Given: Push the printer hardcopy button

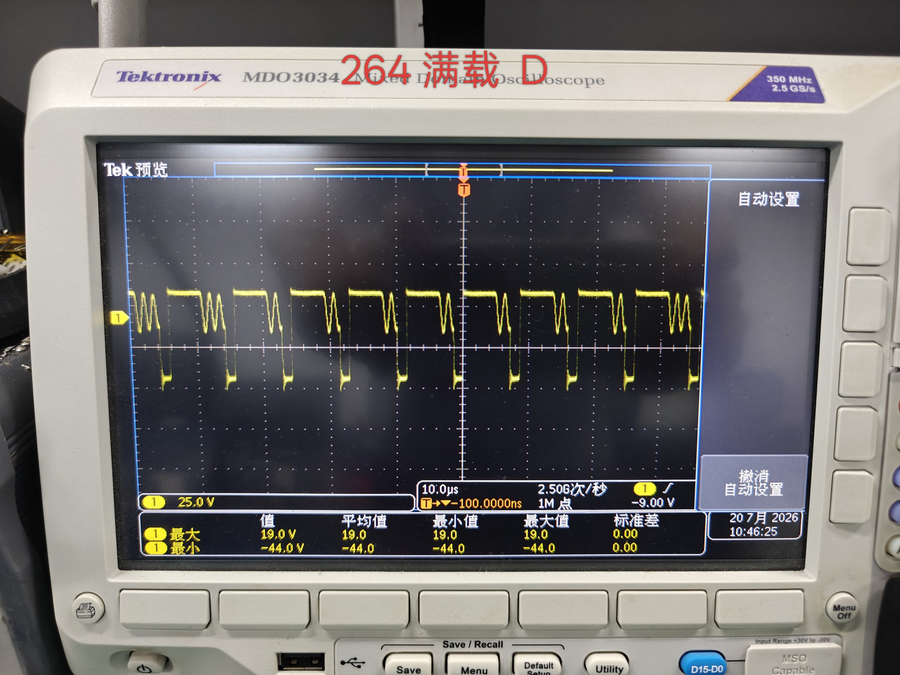Looking at the screenshot, I should 88,610.
